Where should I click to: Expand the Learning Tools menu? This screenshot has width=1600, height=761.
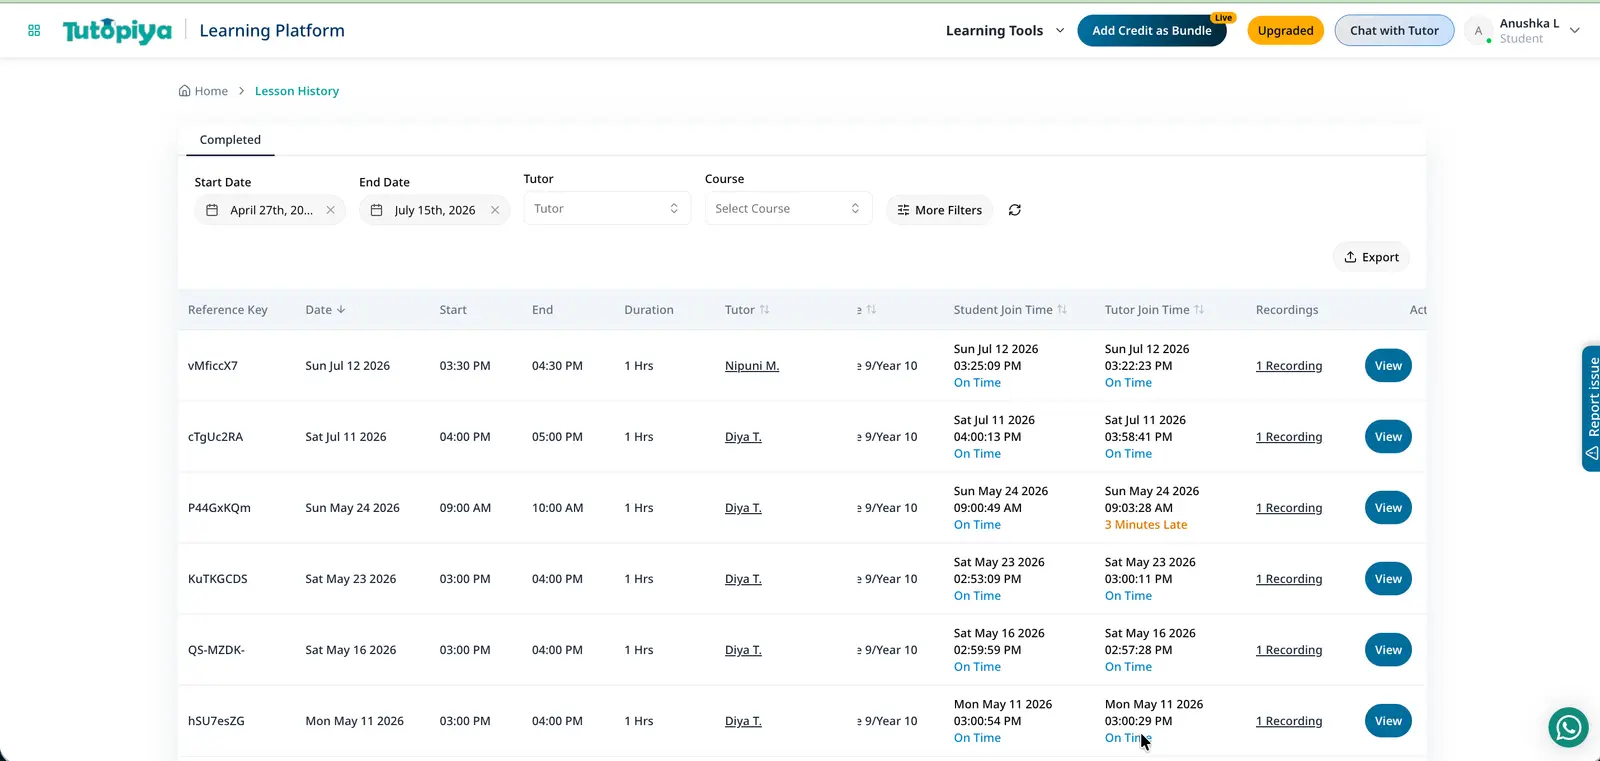pos(1005,31)
